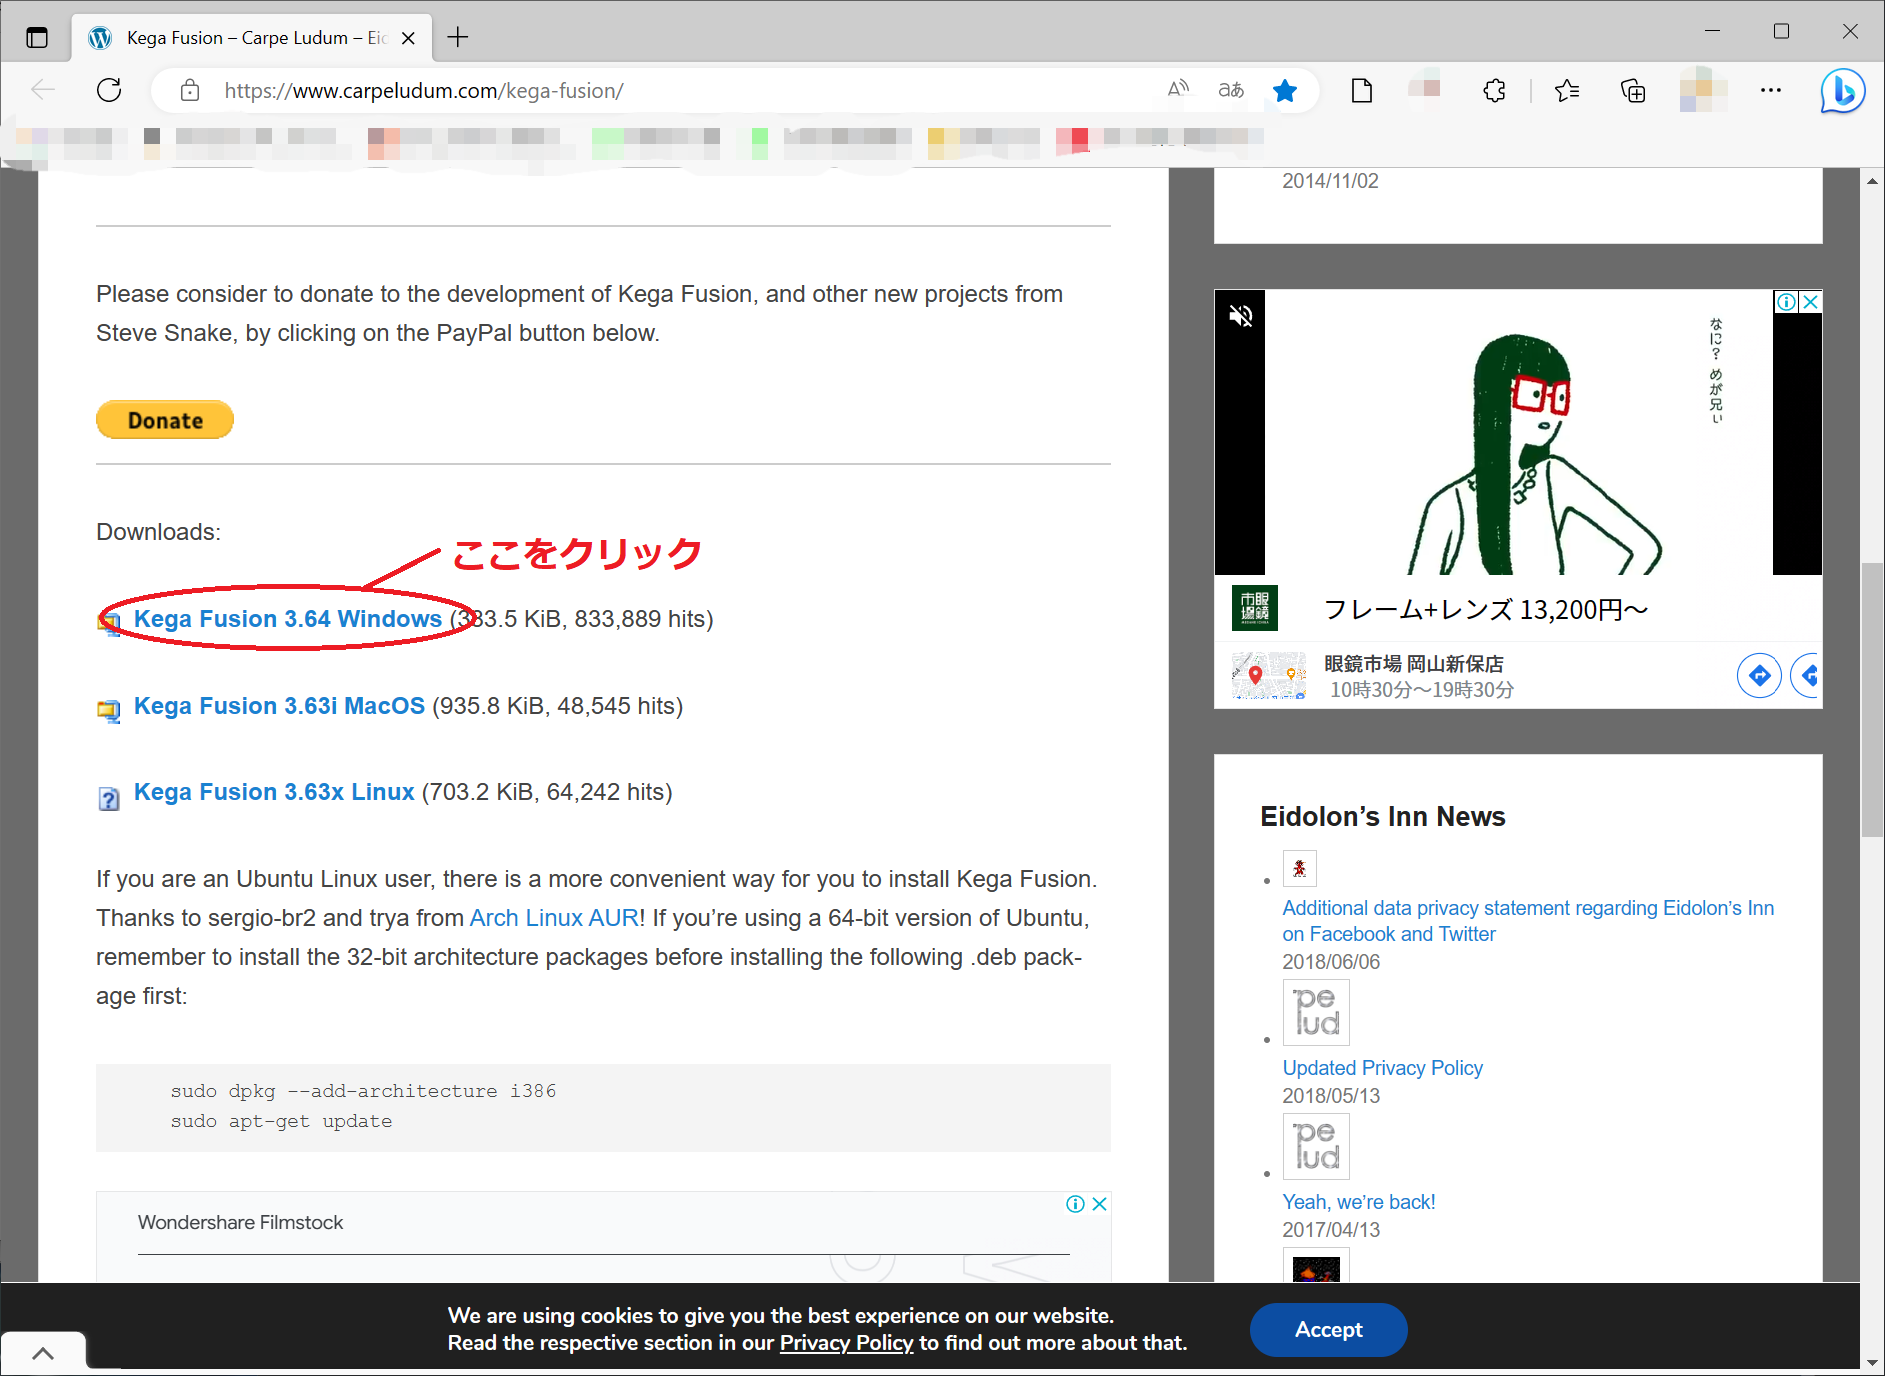Click the thumbnail above Updated Privacy Policy
Image resolution: width=1885 pixels, height=1376 pixels.
(1316, 1012)
